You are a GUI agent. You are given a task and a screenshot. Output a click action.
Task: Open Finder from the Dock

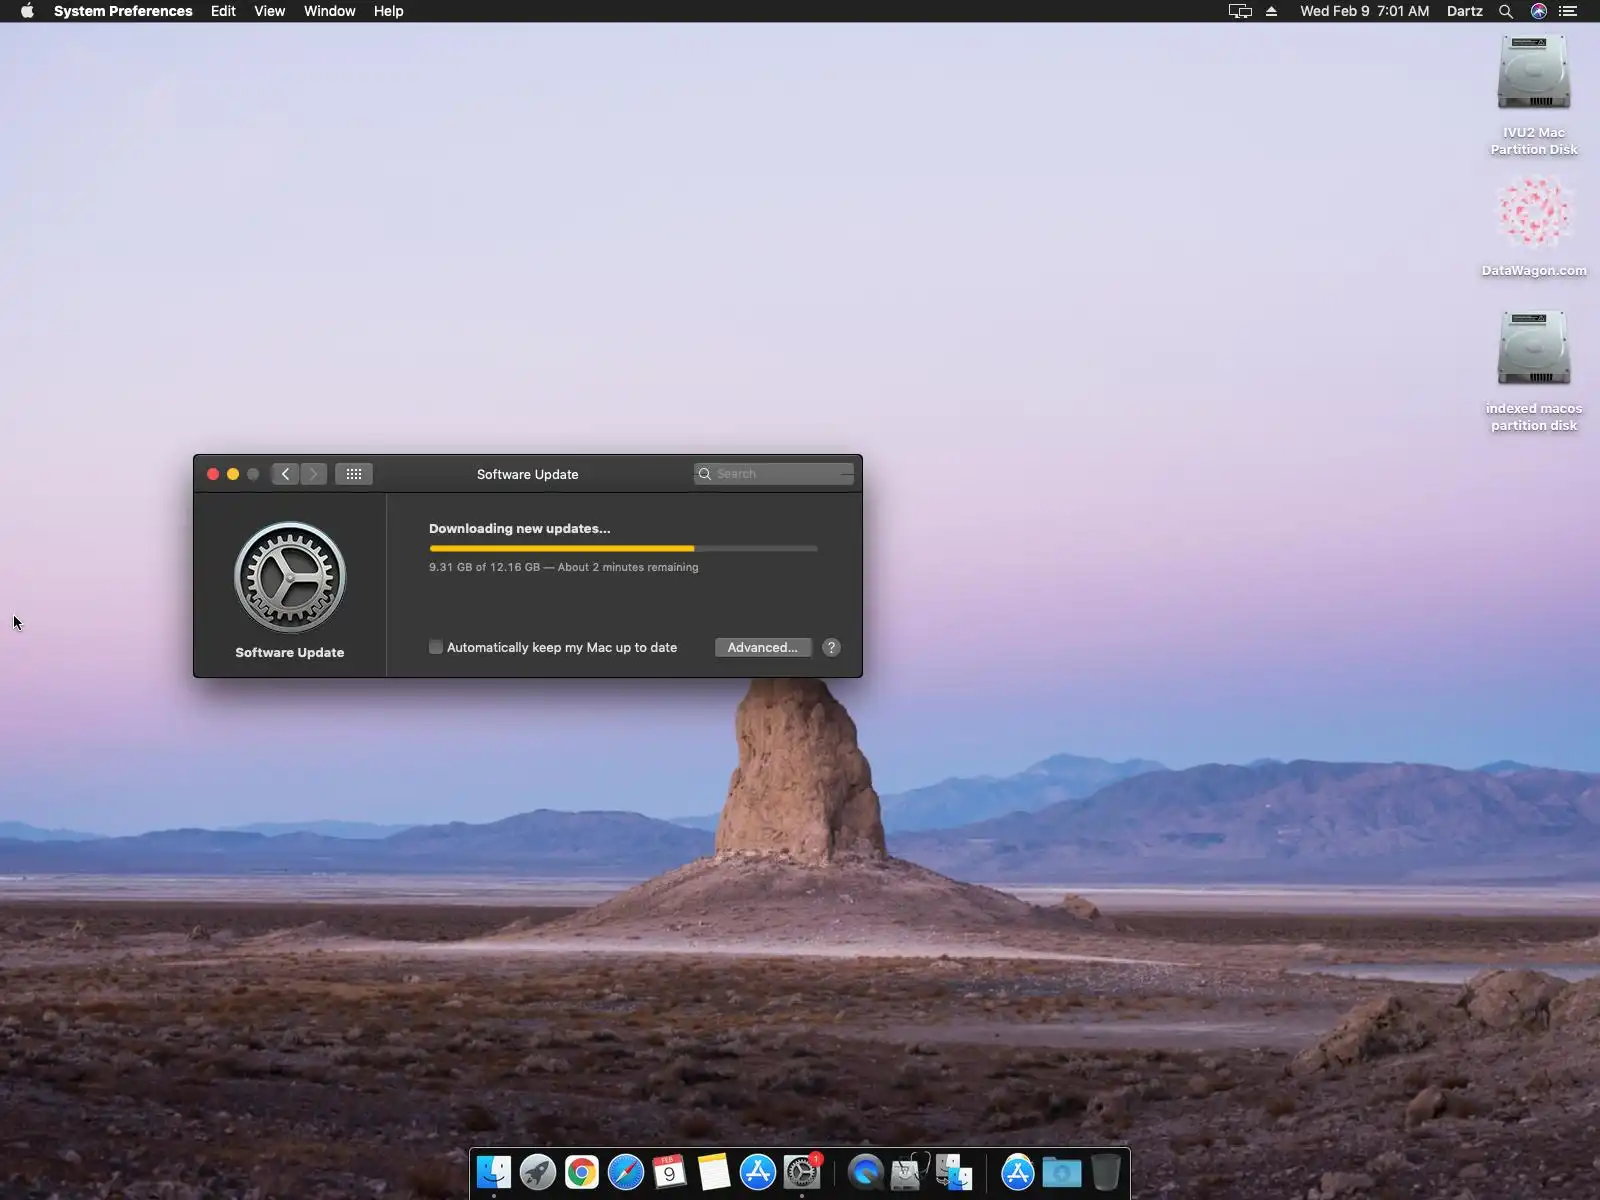point(494,1172)
